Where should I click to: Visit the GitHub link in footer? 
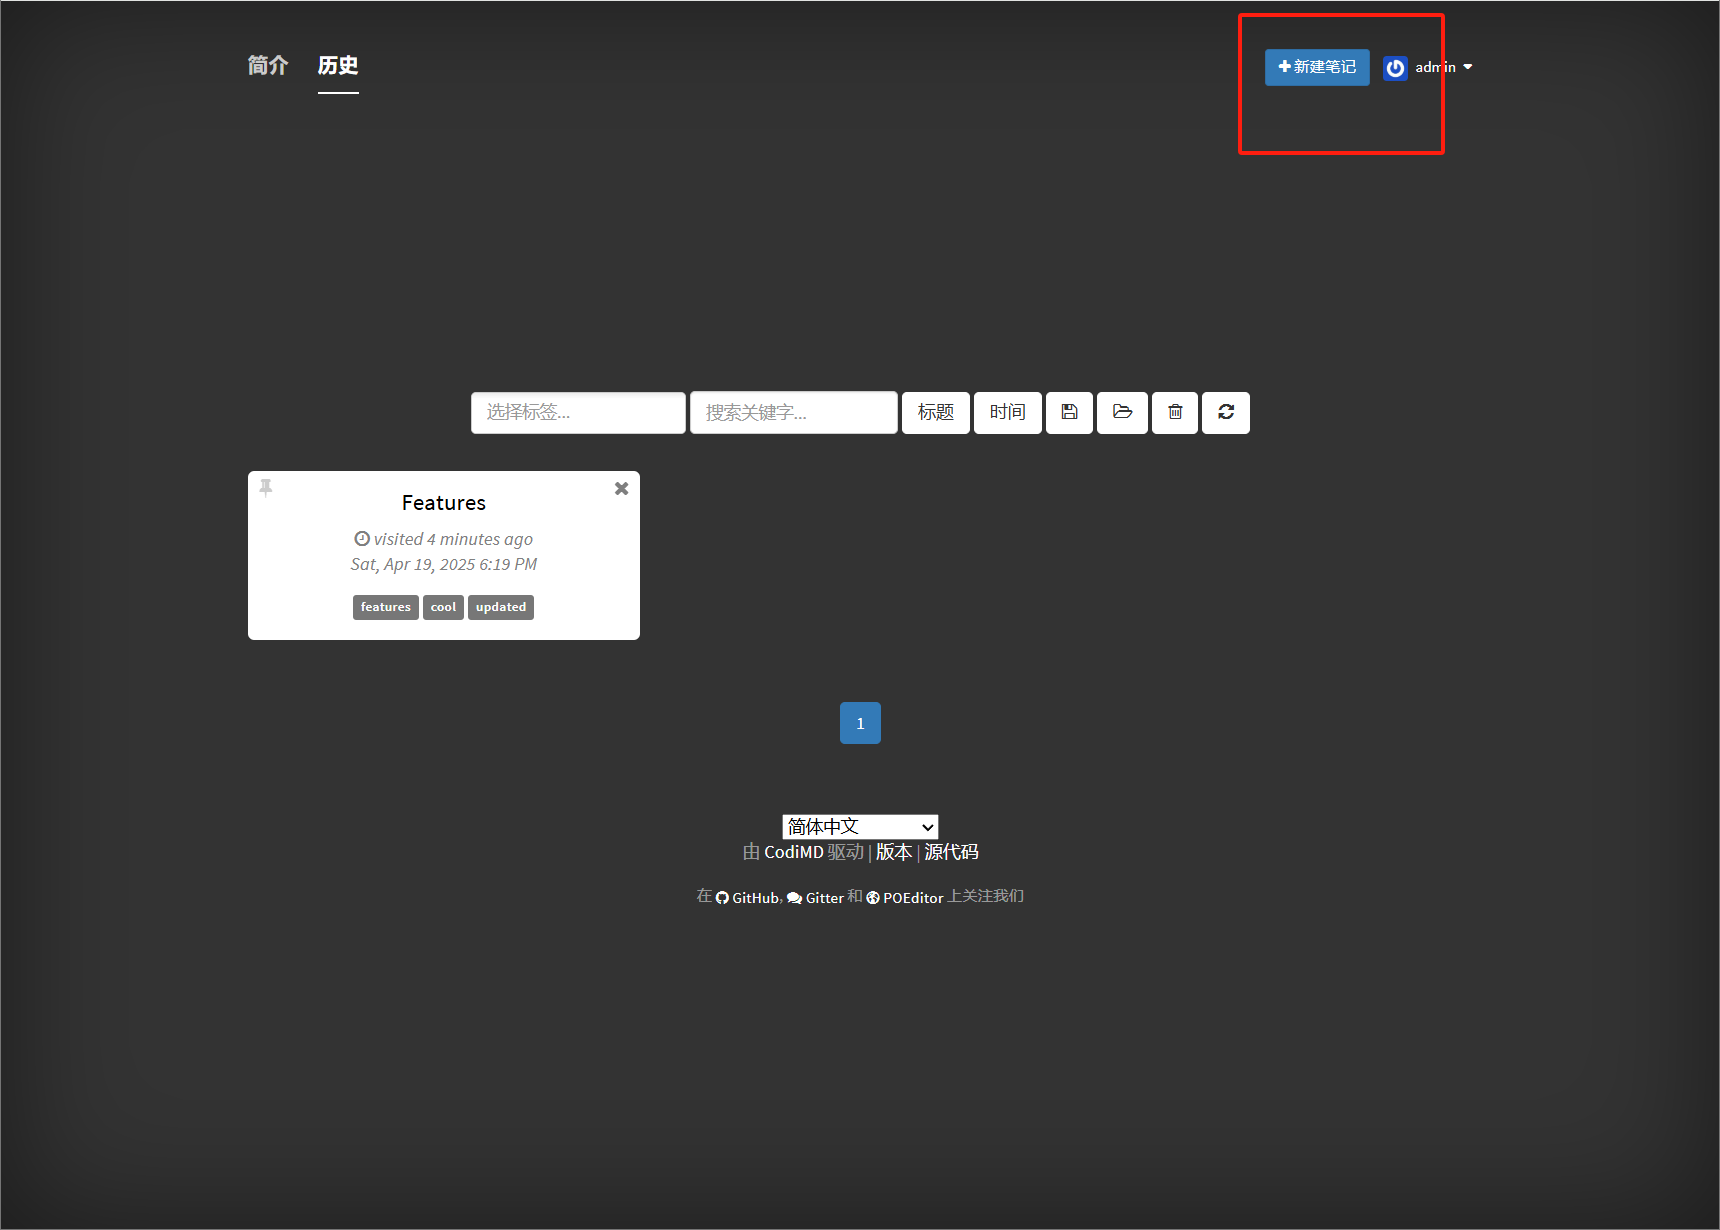tap(748, 898)
